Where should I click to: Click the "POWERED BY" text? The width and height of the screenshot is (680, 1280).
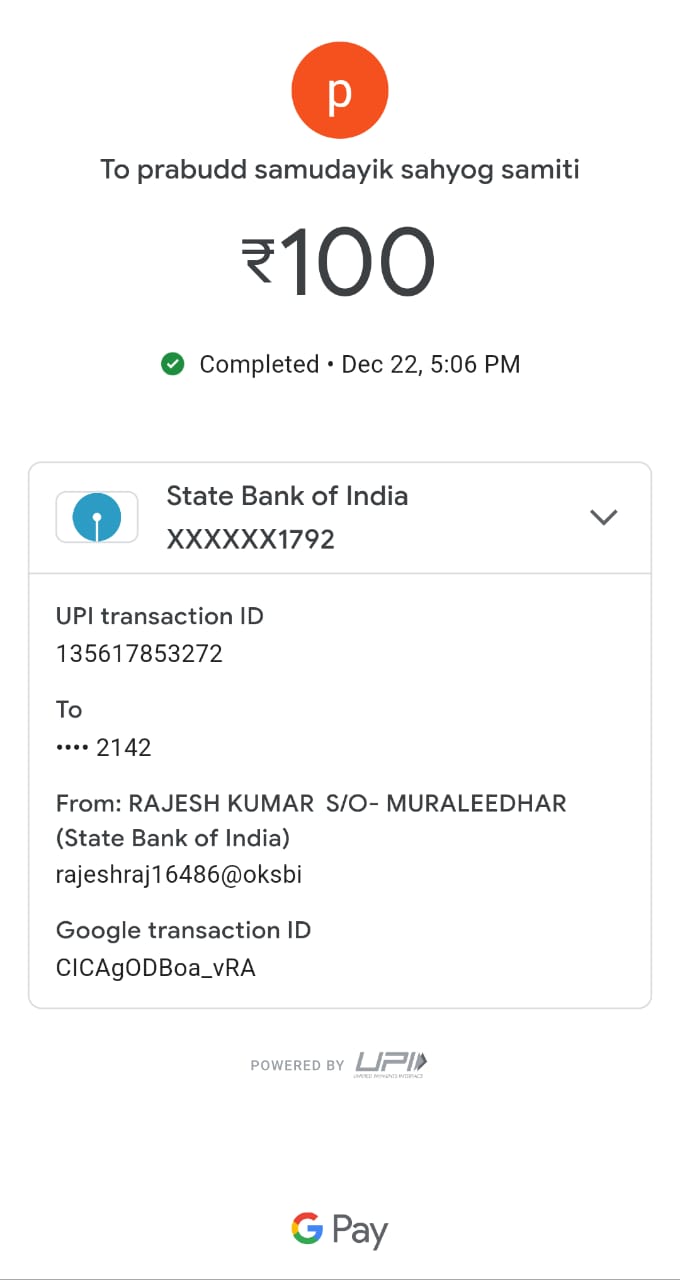[297, 1065]
